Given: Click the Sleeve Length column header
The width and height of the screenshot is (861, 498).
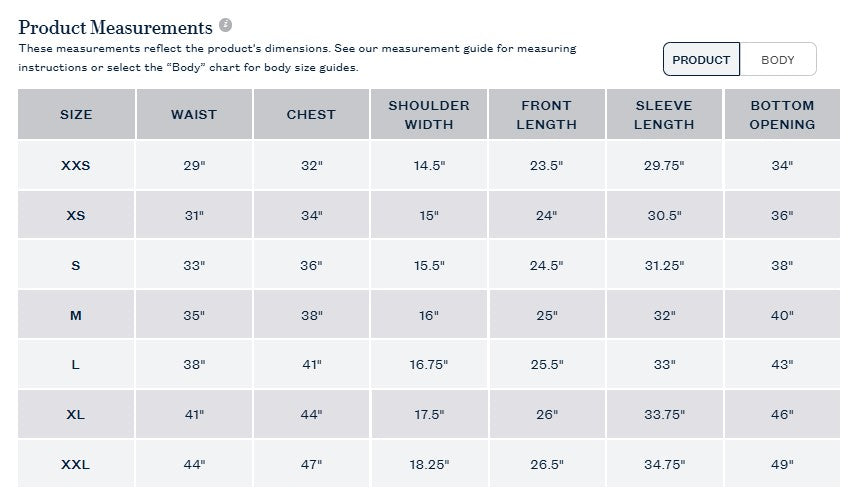Looking at the screenshot, I should point(664,115).
